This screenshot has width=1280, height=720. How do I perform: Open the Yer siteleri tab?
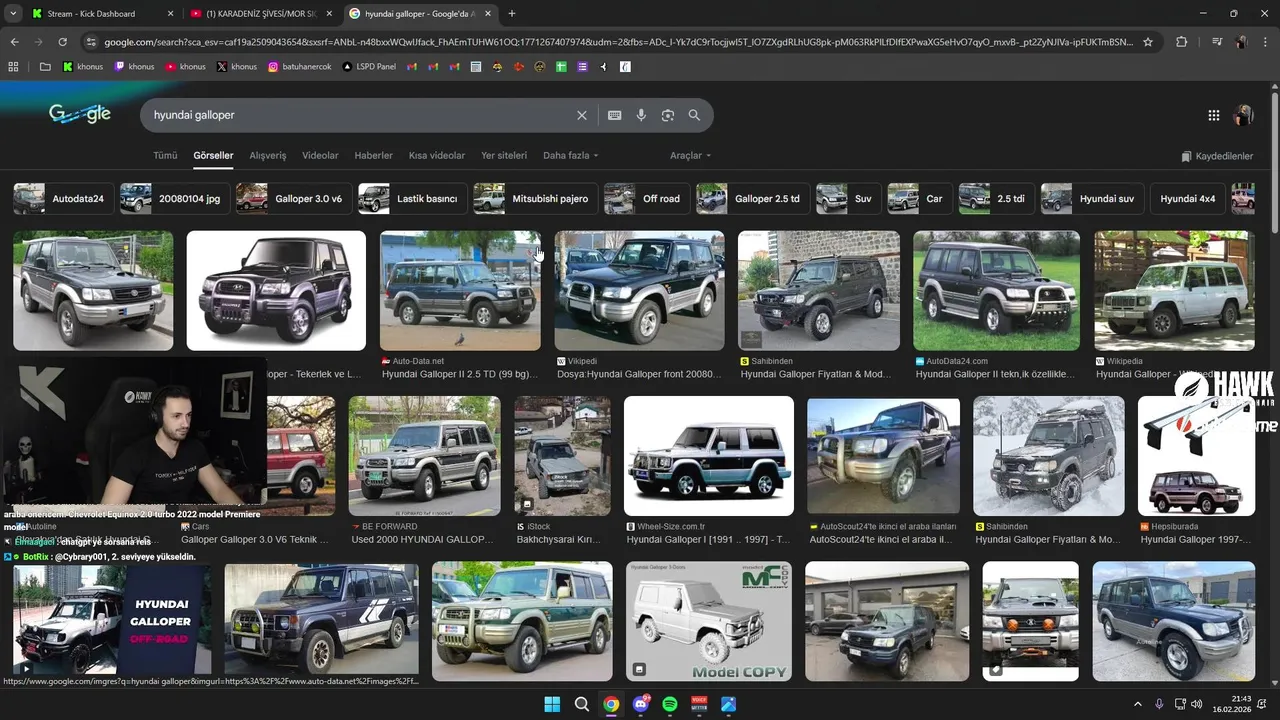click(x=504, y=156)
